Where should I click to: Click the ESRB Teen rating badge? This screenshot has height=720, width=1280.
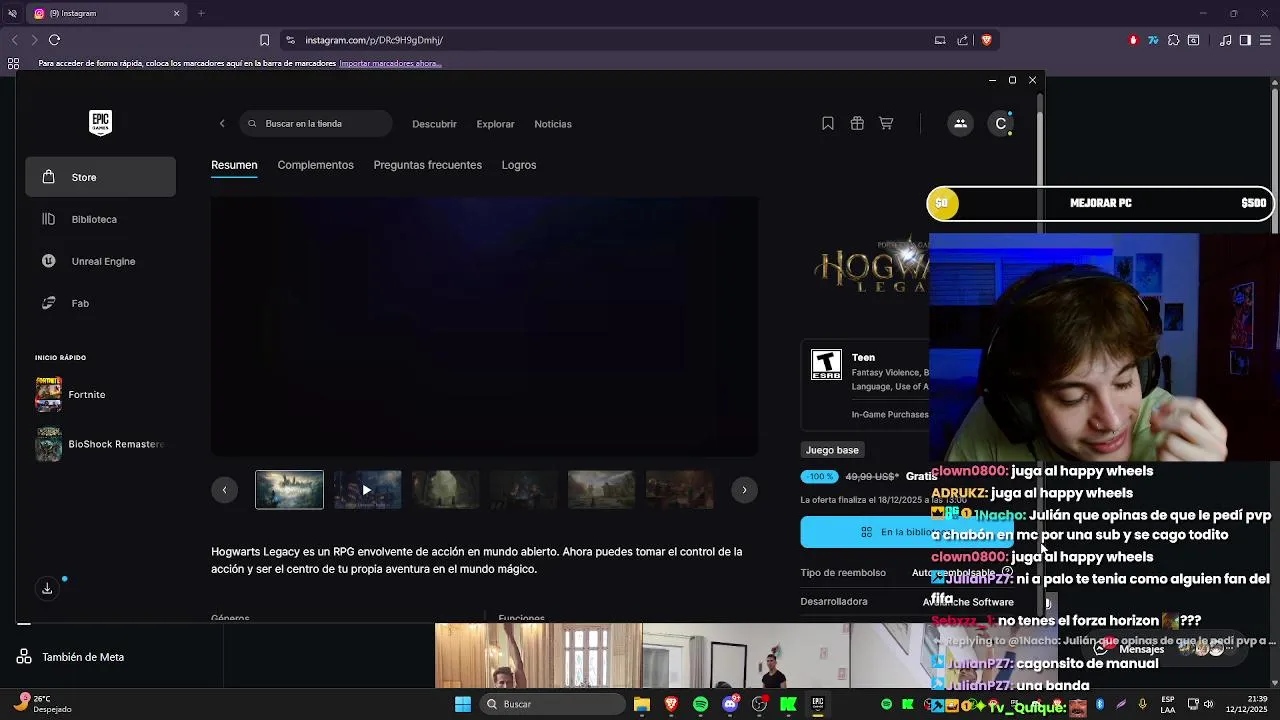point(826,365)
